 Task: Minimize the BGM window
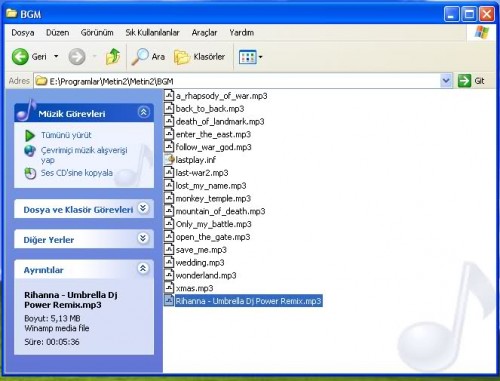(x=452, y=14)
